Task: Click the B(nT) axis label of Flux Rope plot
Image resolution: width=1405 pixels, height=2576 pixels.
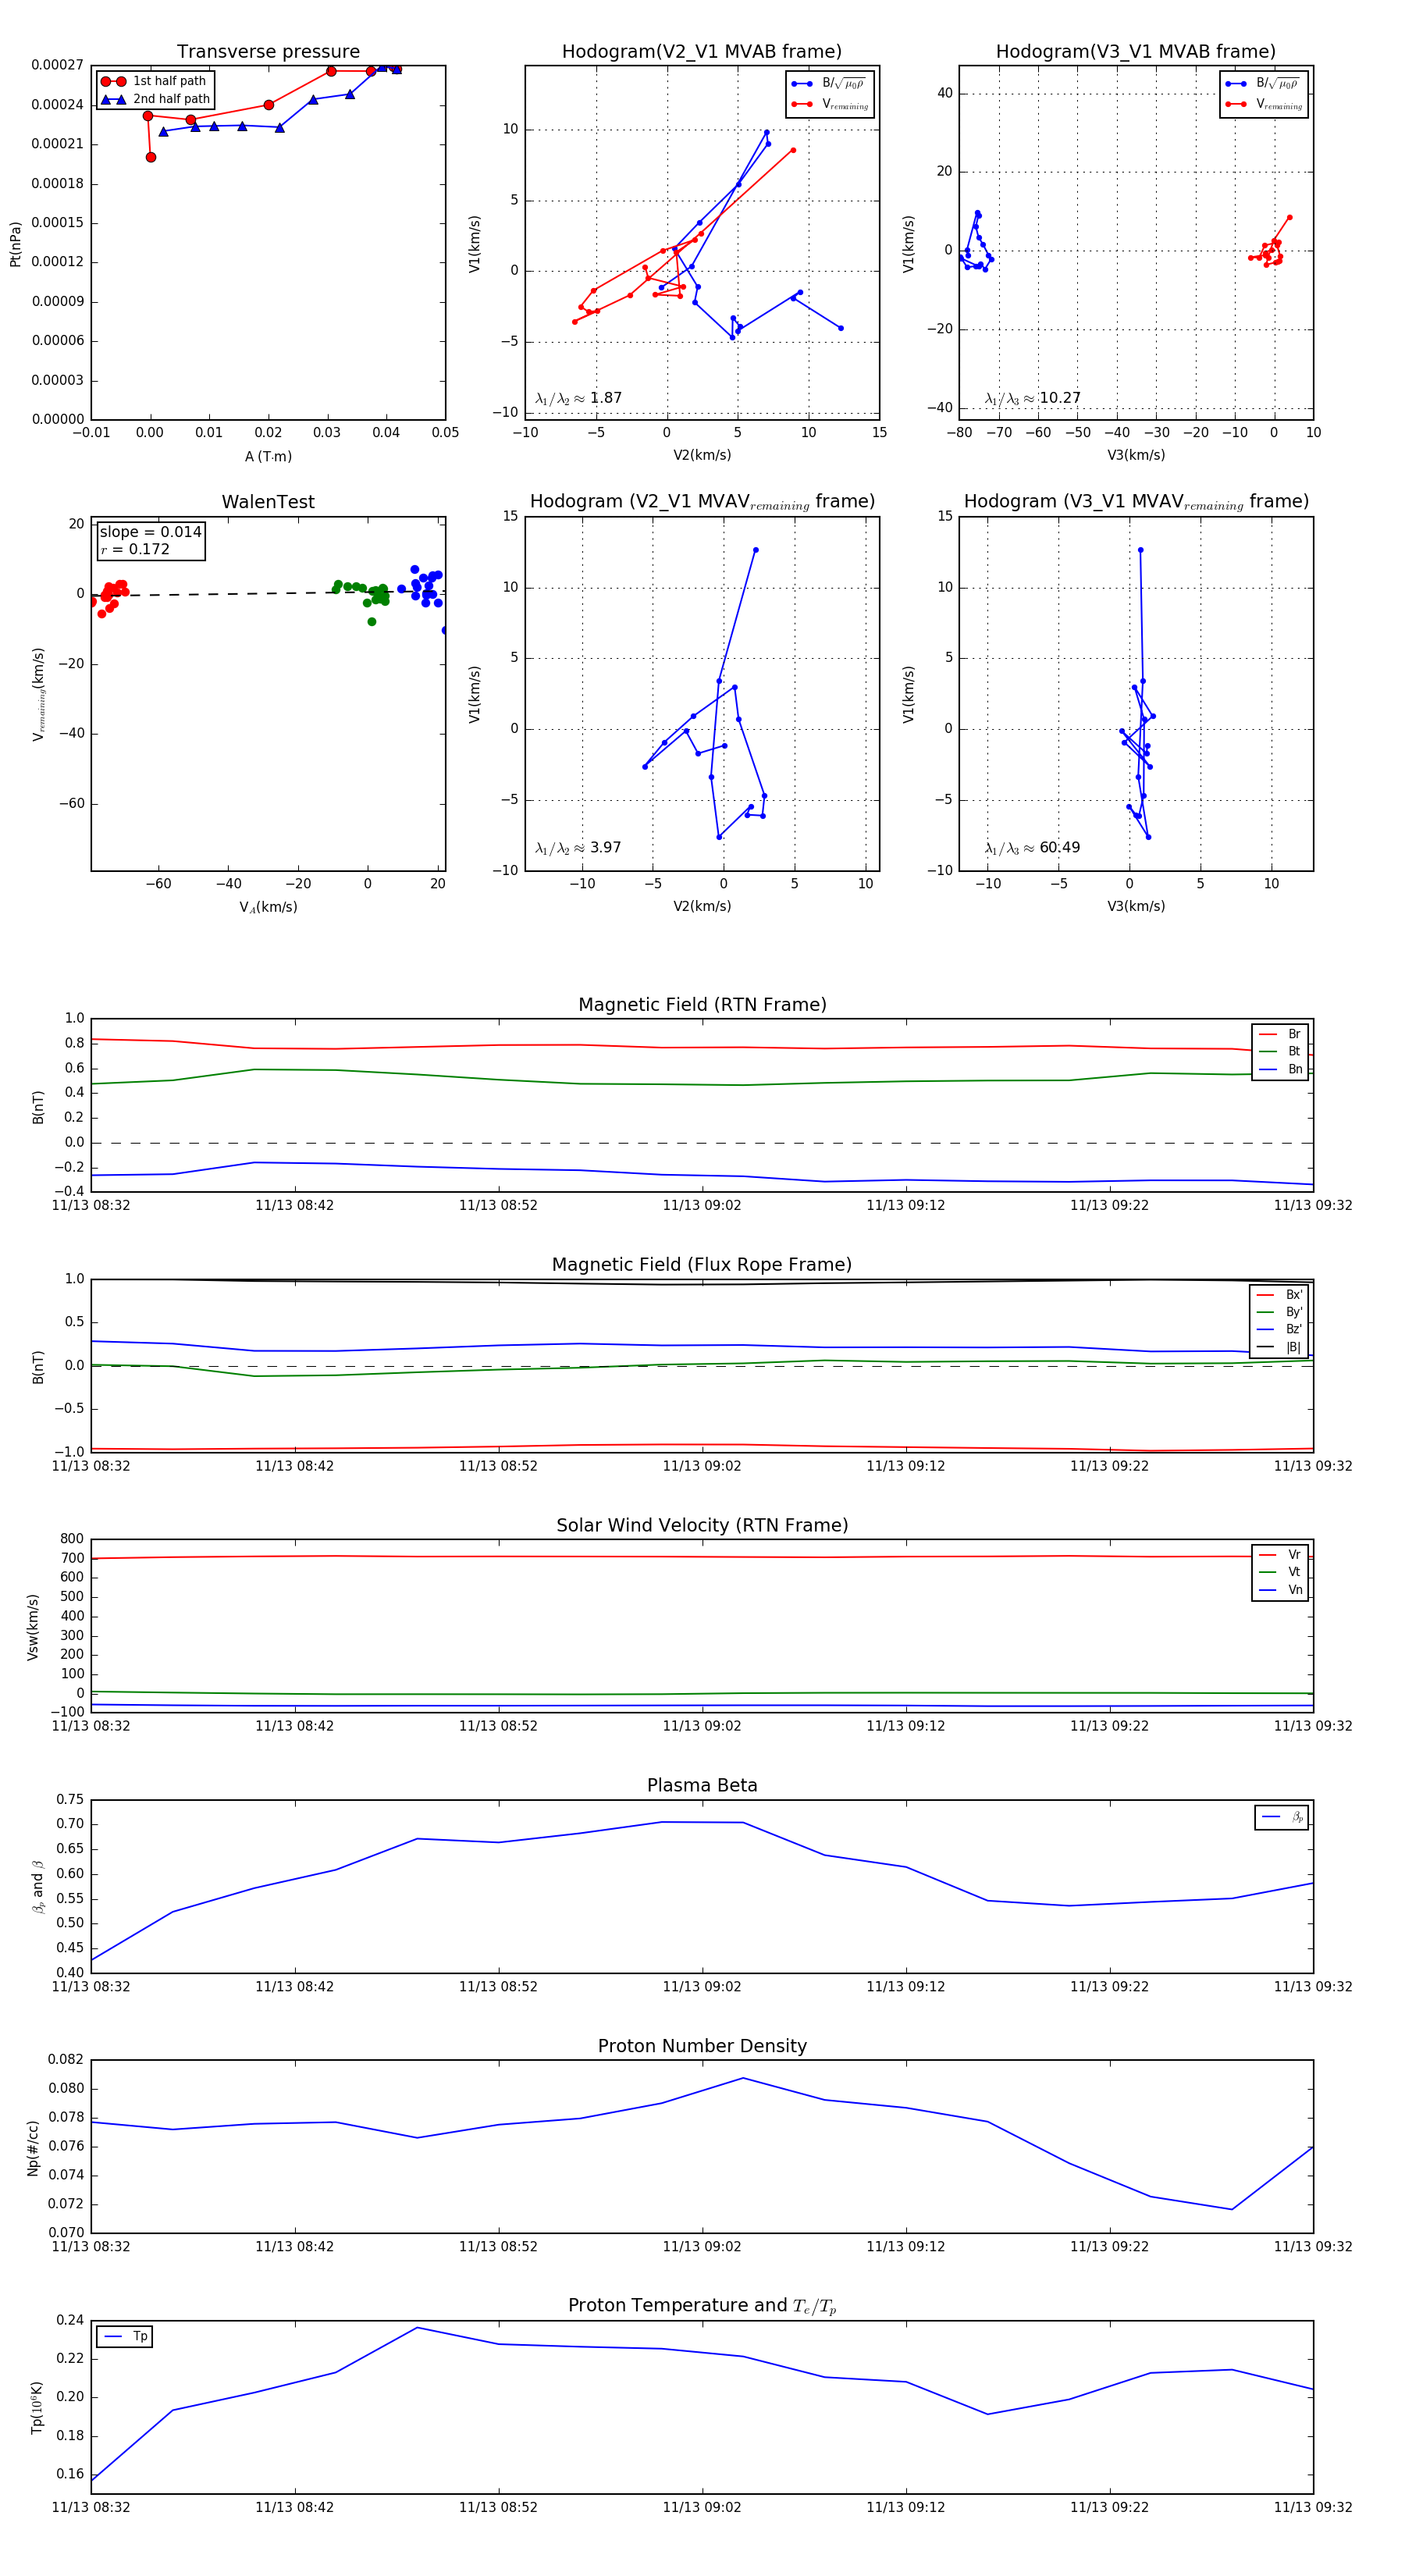Action: (x=38, y=1367)
